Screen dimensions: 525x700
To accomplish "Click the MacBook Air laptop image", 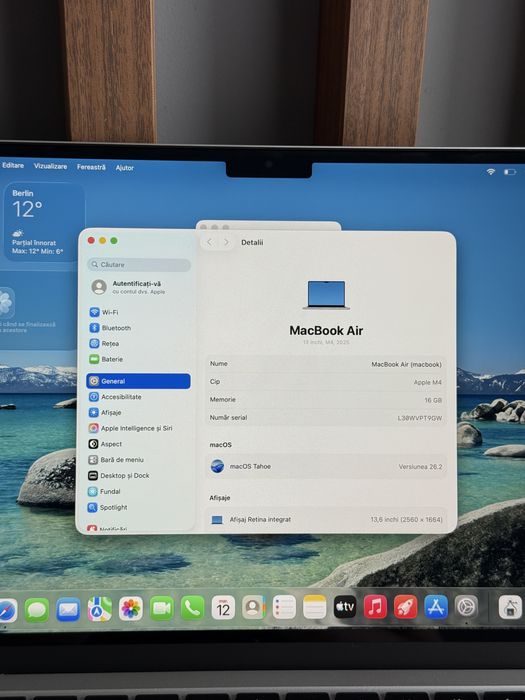I will 326,295.
